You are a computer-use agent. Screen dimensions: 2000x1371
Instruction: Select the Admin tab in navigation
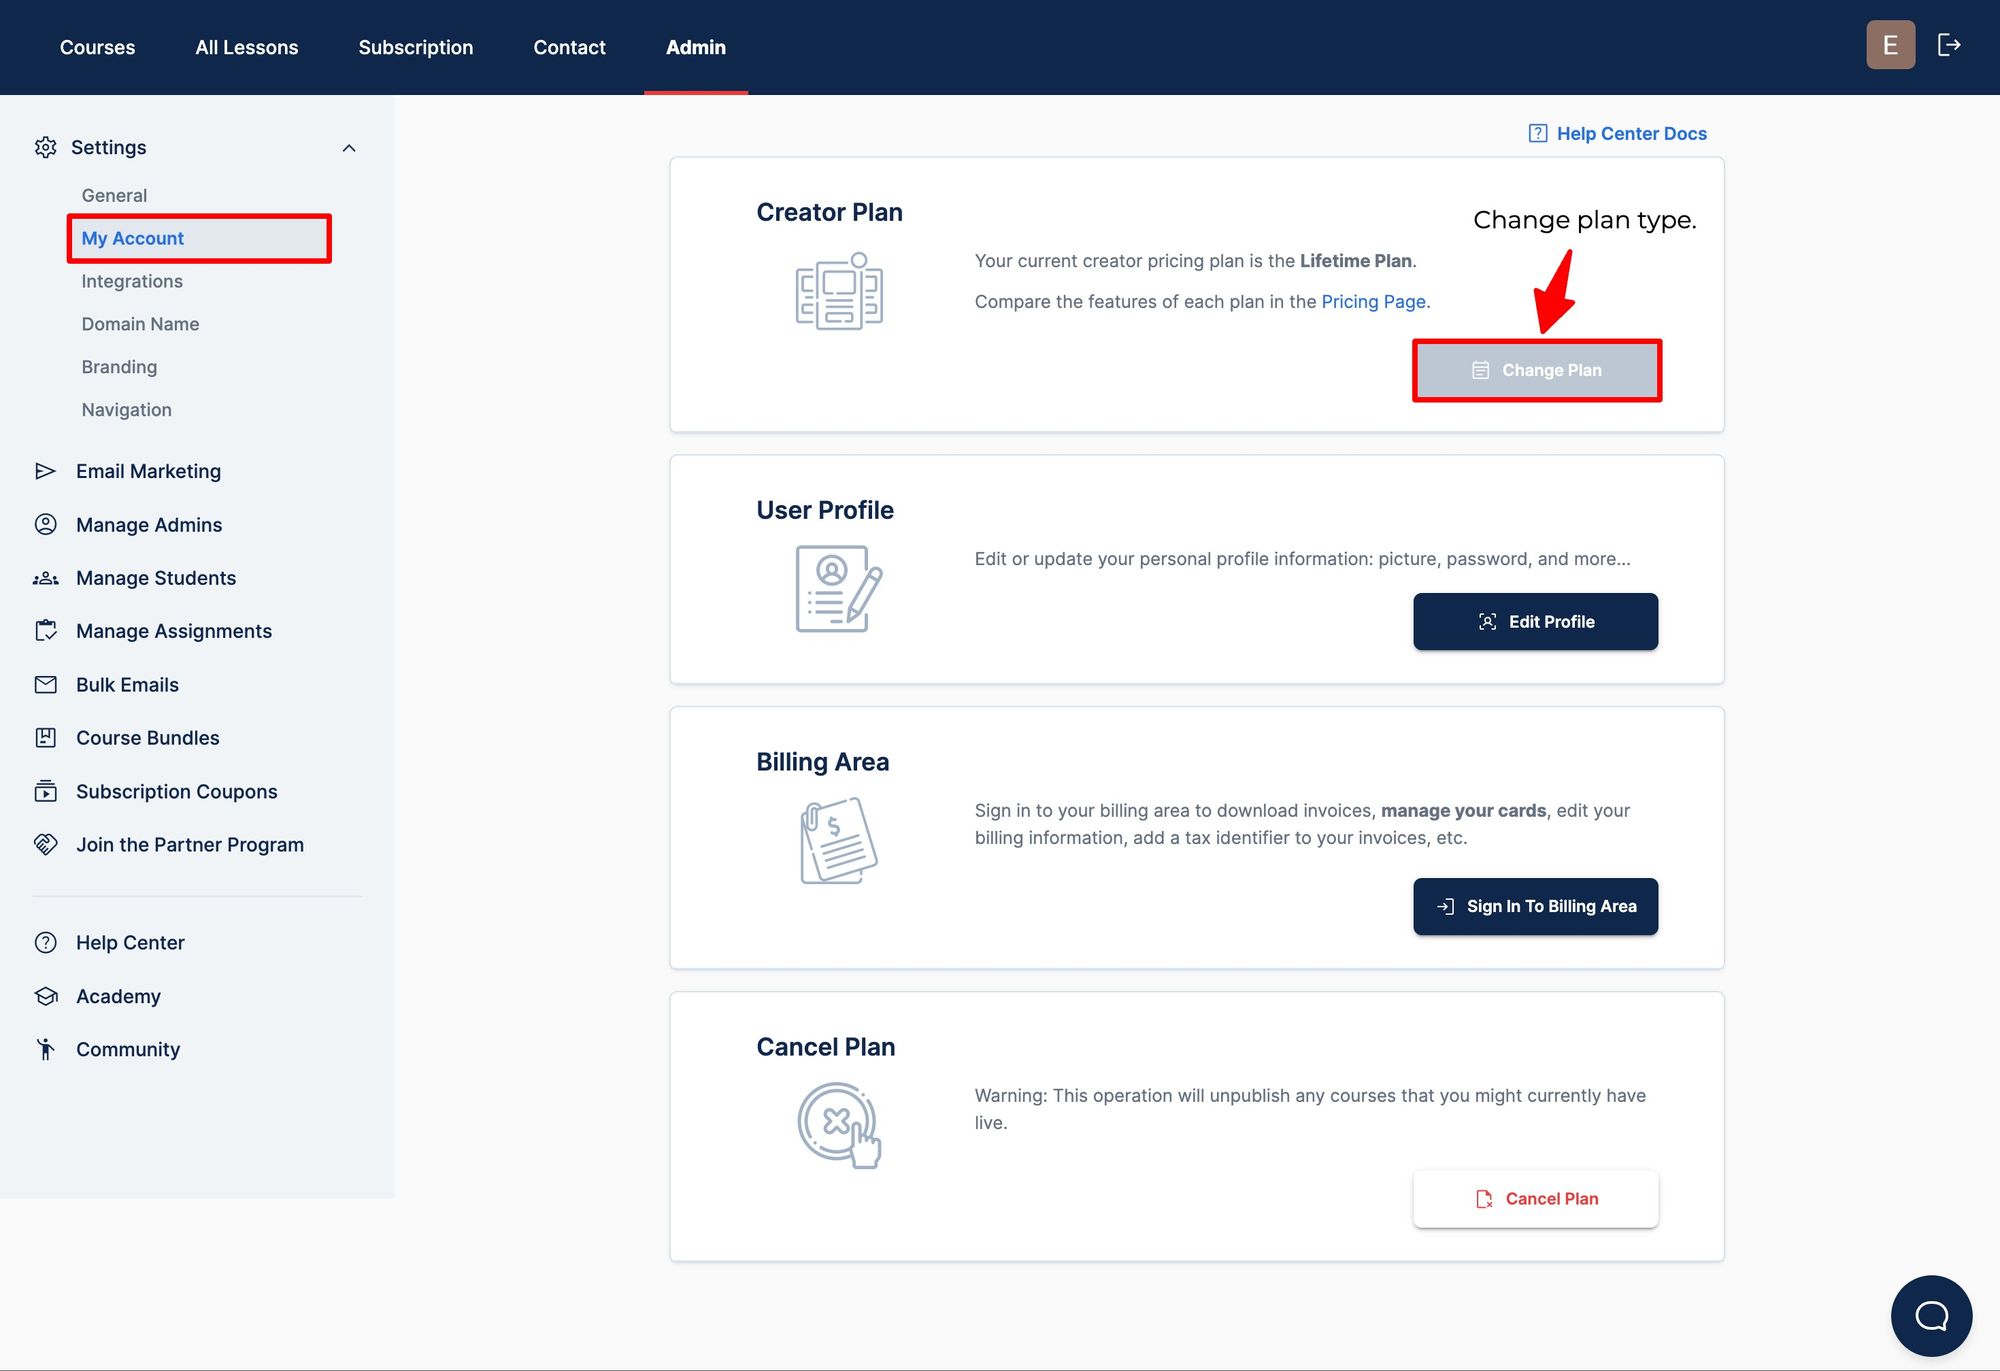(696, 46)
